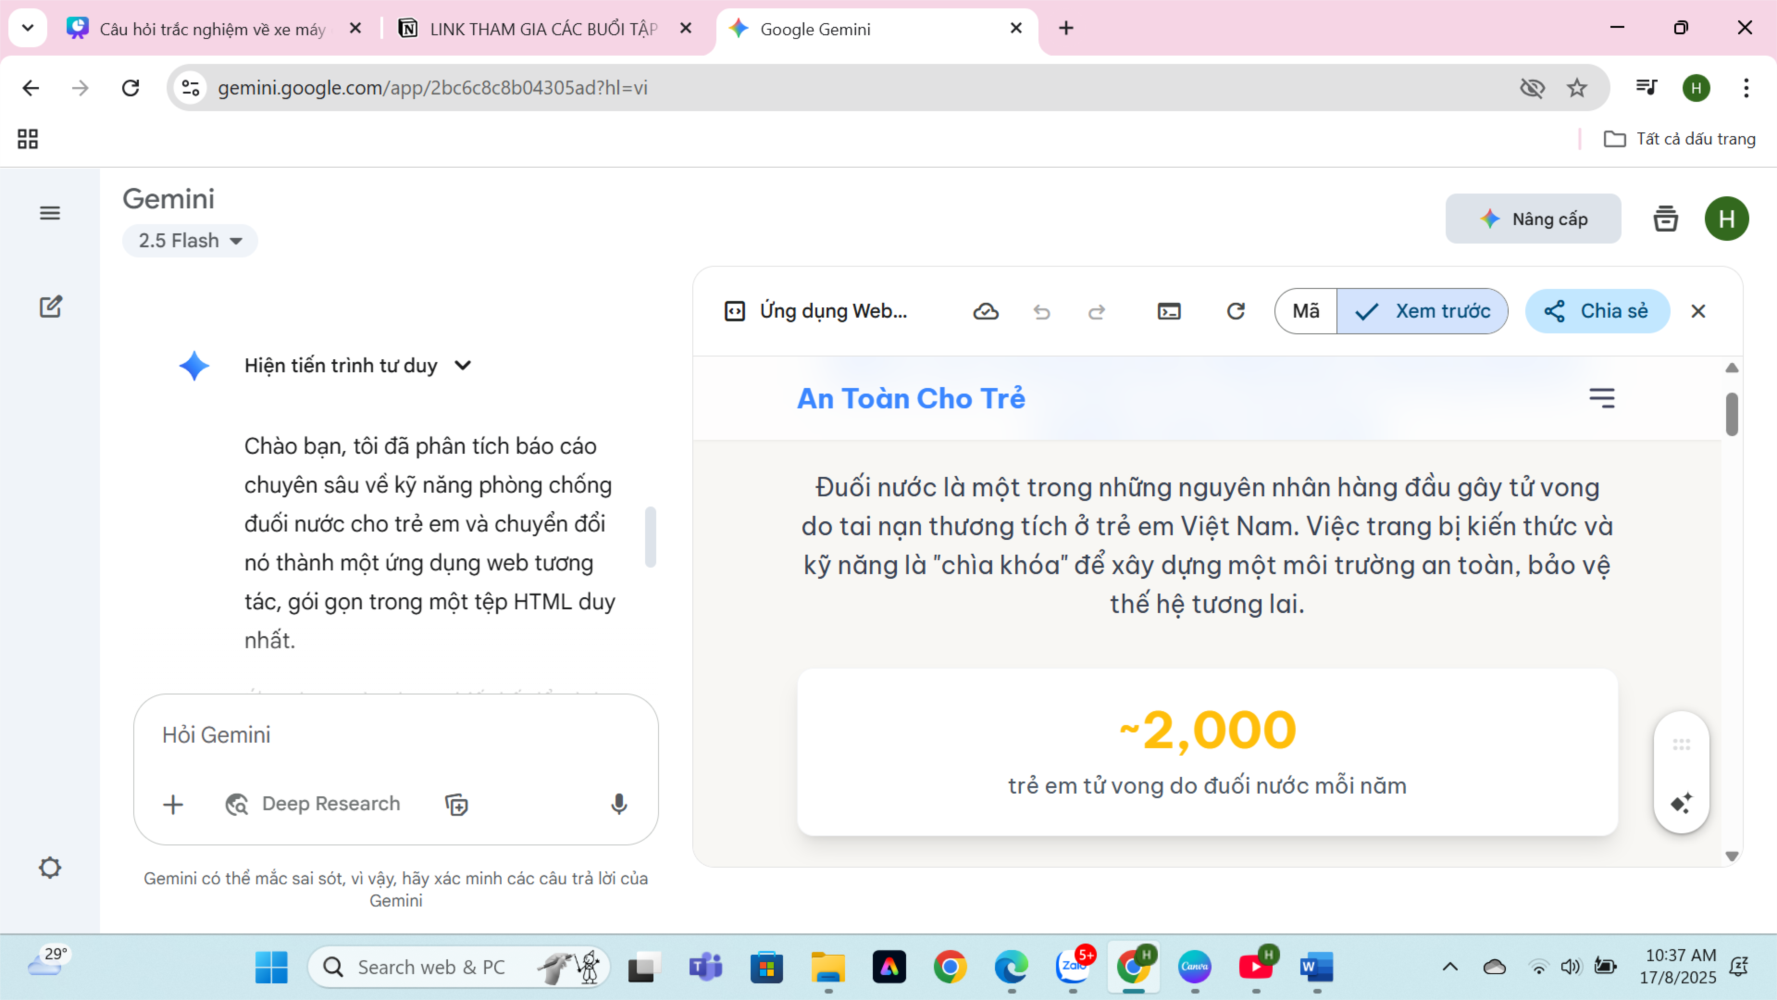Image resolution: width=1777 pixels, height=1000 pixels.
Task: Select Xem trước preview mode
Action: point(1422,312)
